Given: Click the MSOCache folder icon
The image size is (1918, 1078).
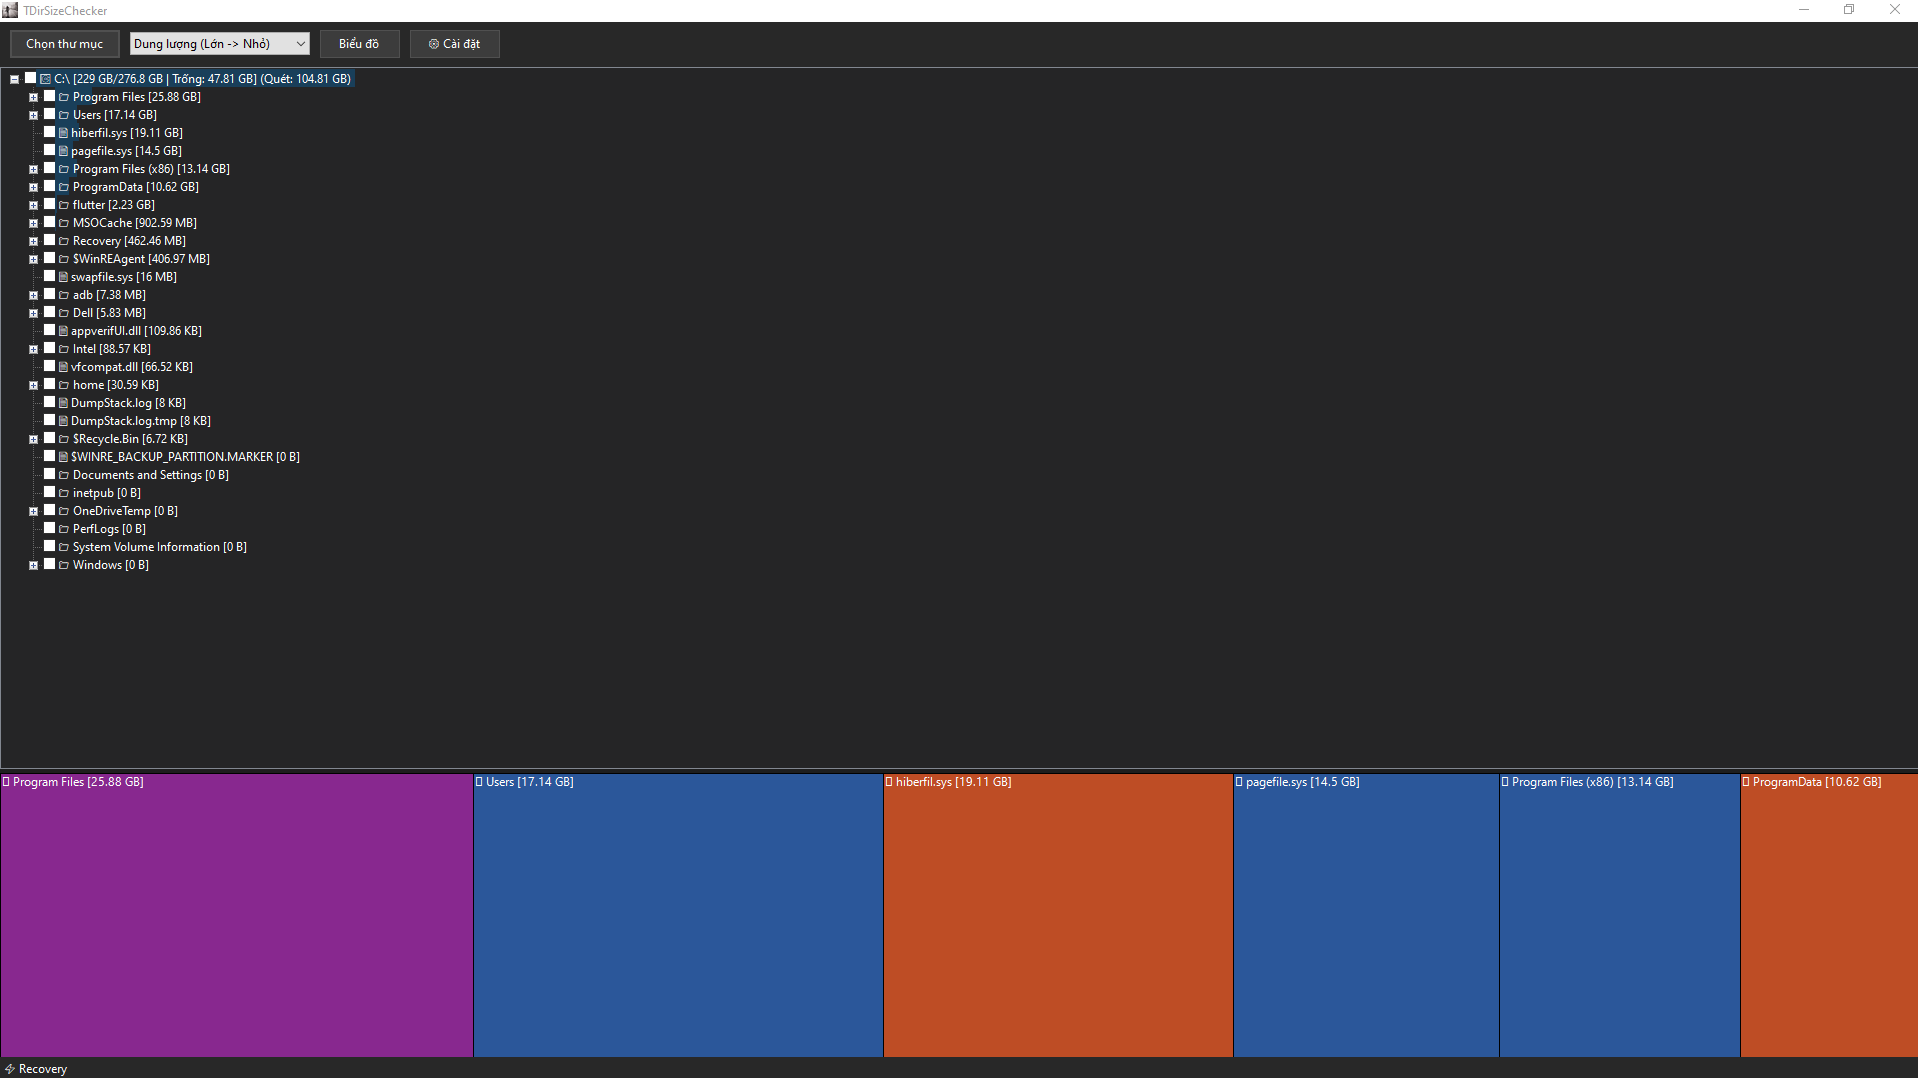Looking at the screenshot, I should pos(64,223).
